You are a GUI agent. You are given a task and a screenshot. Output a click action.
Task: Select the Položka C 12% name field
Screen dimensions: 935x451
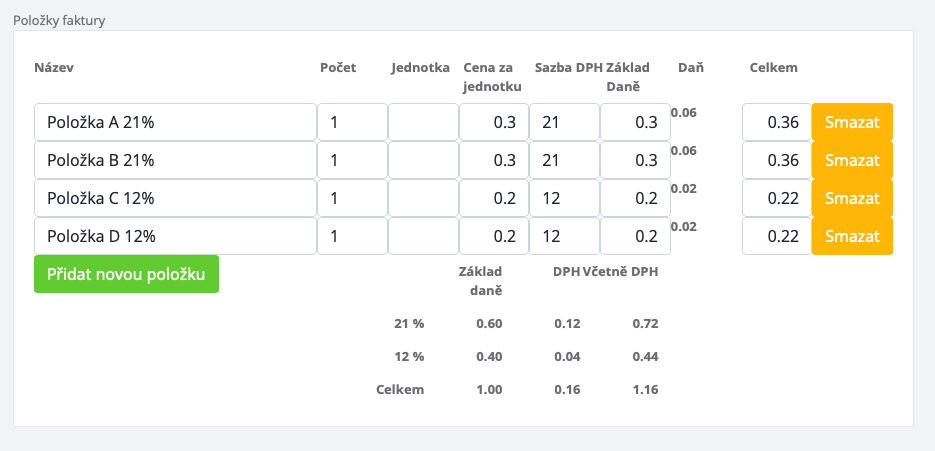point(175,198)
